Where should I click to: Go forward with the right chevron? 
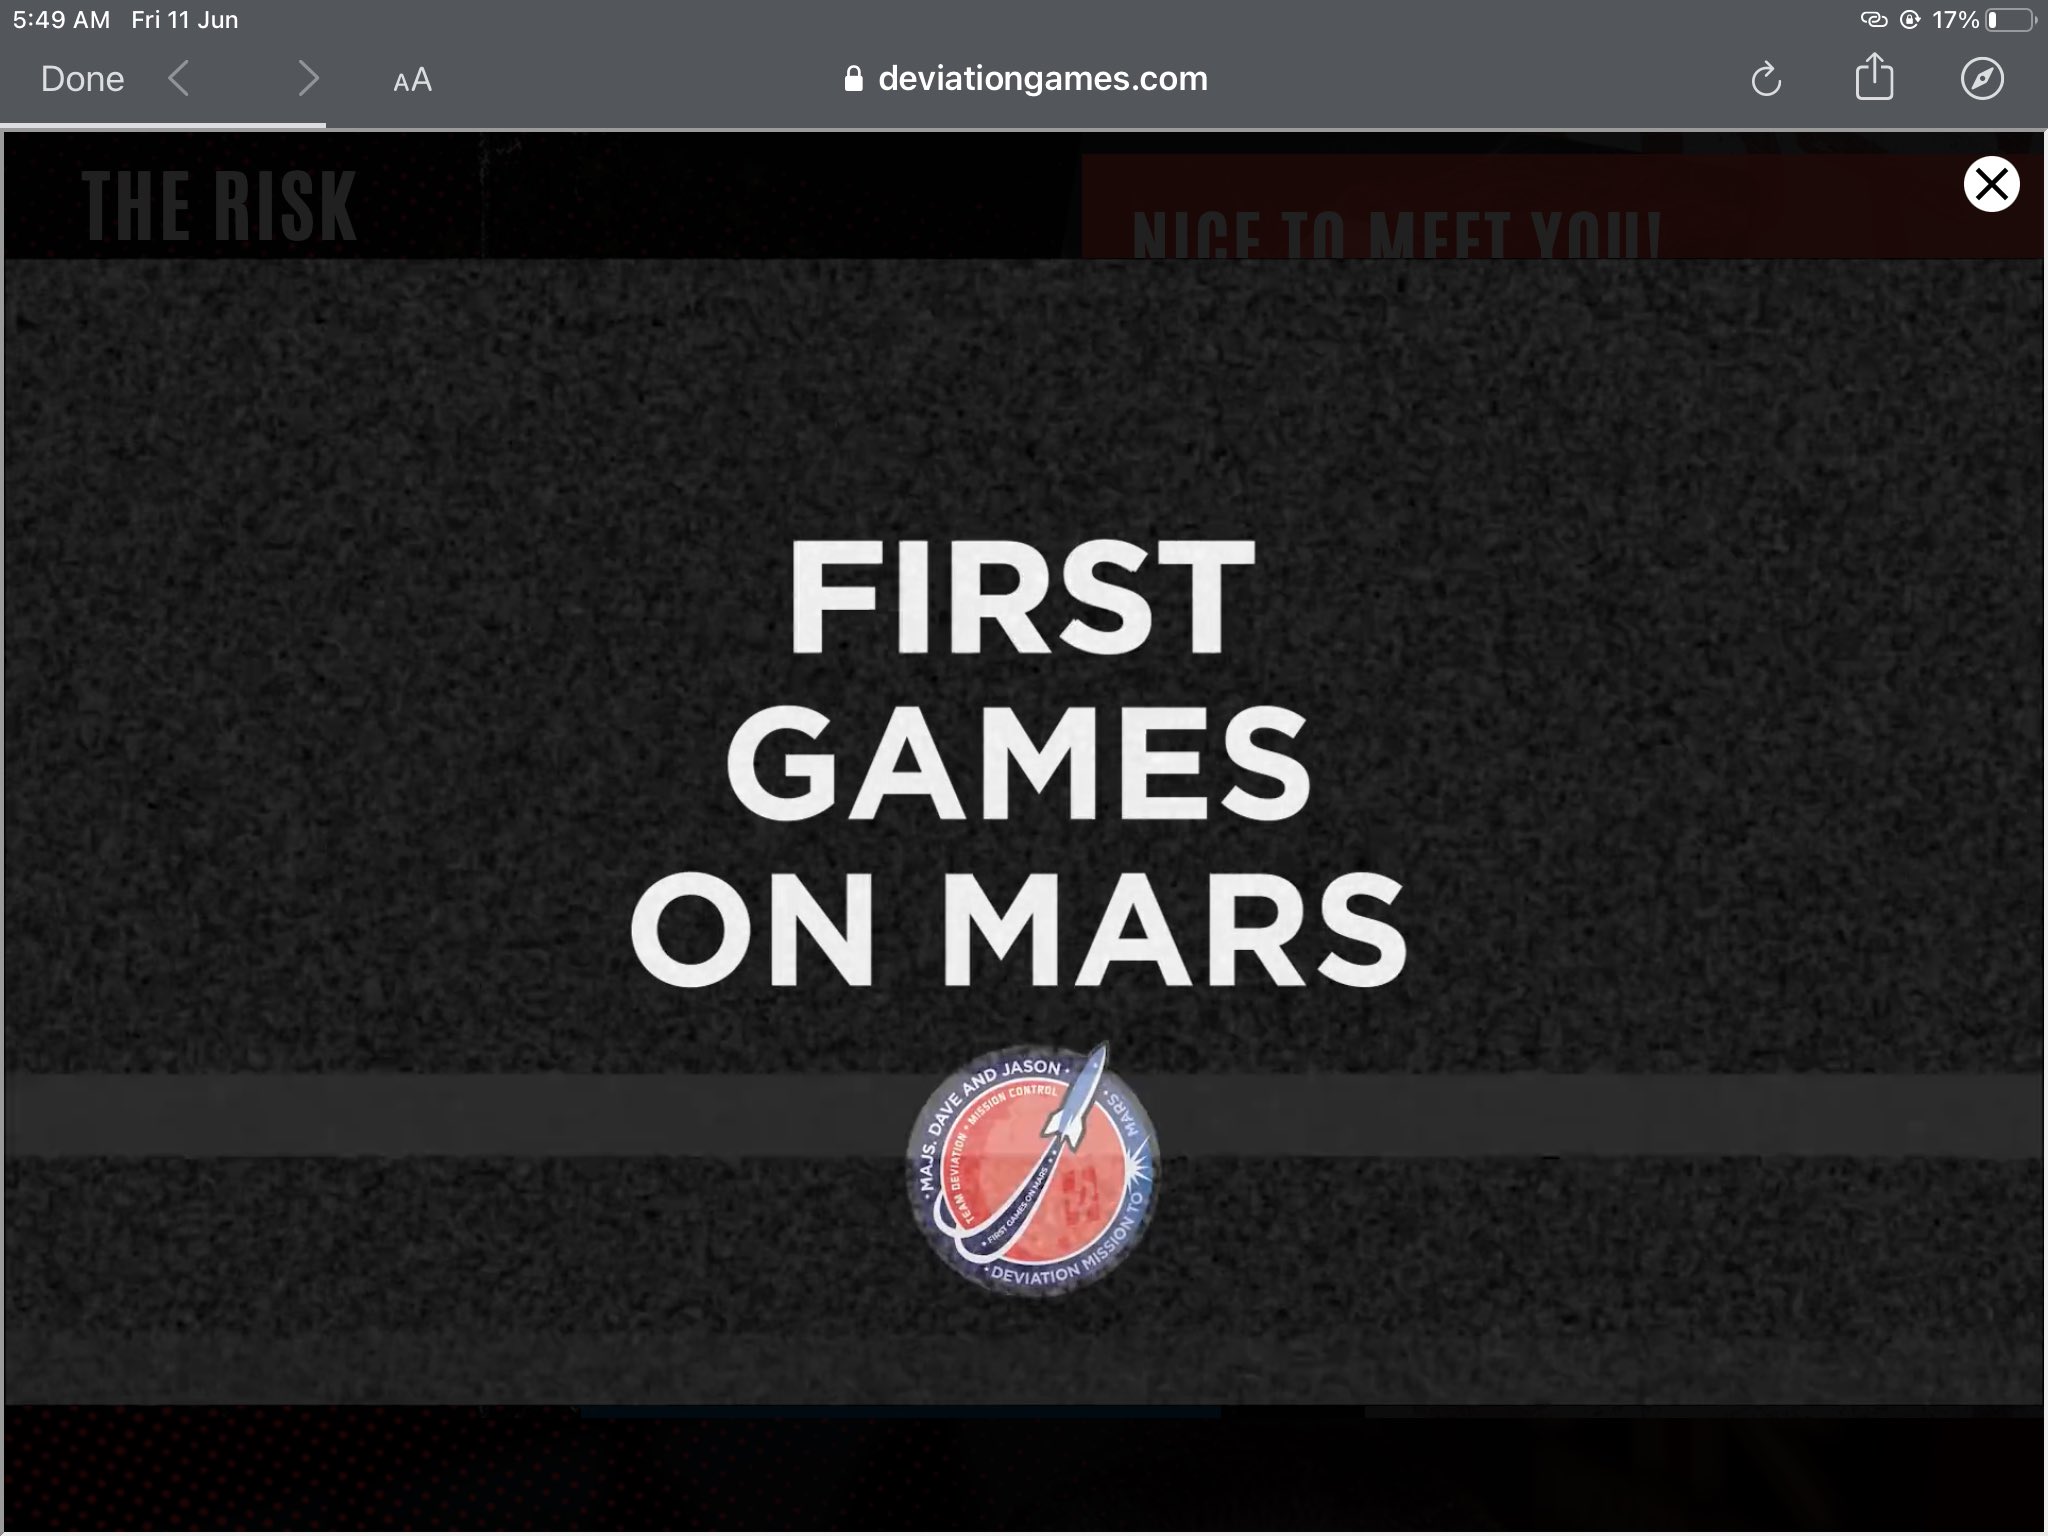point(308,78)
